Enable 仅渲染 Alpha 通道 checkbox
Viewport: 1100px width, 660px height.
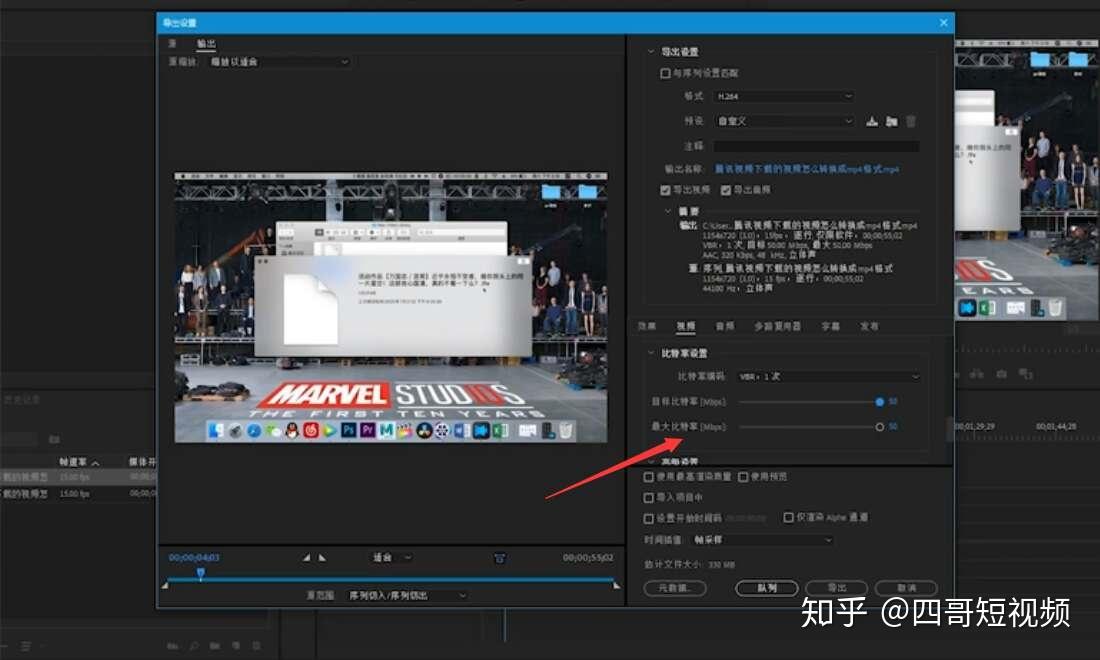point(789,517)
